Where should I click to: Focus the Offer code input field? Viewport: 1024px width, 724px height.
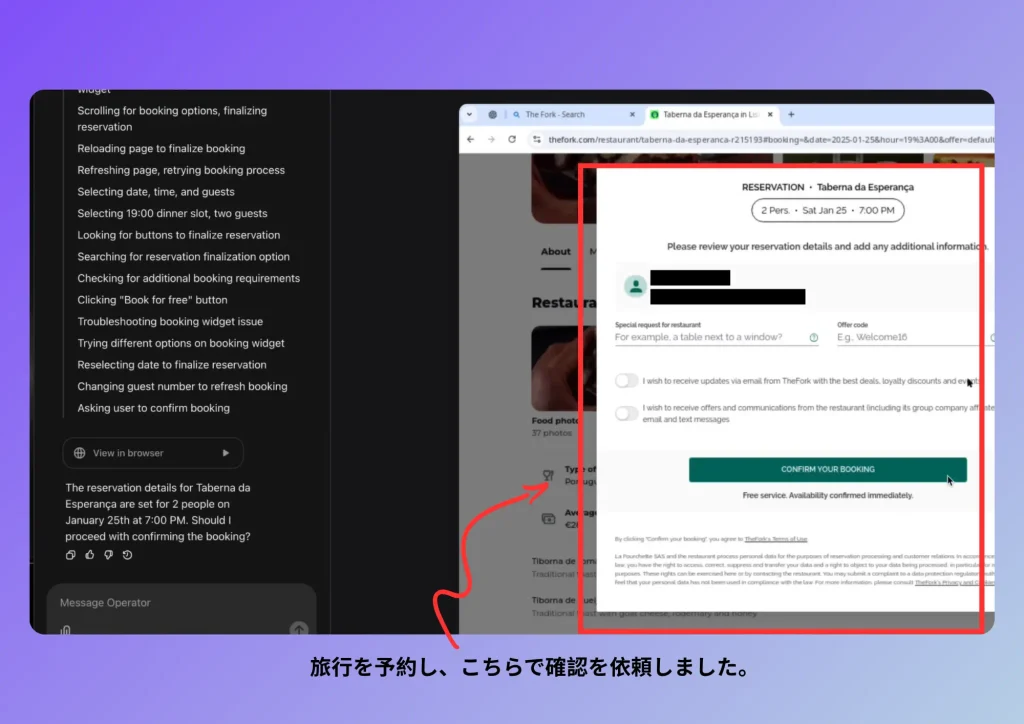[x=916, y=338]
